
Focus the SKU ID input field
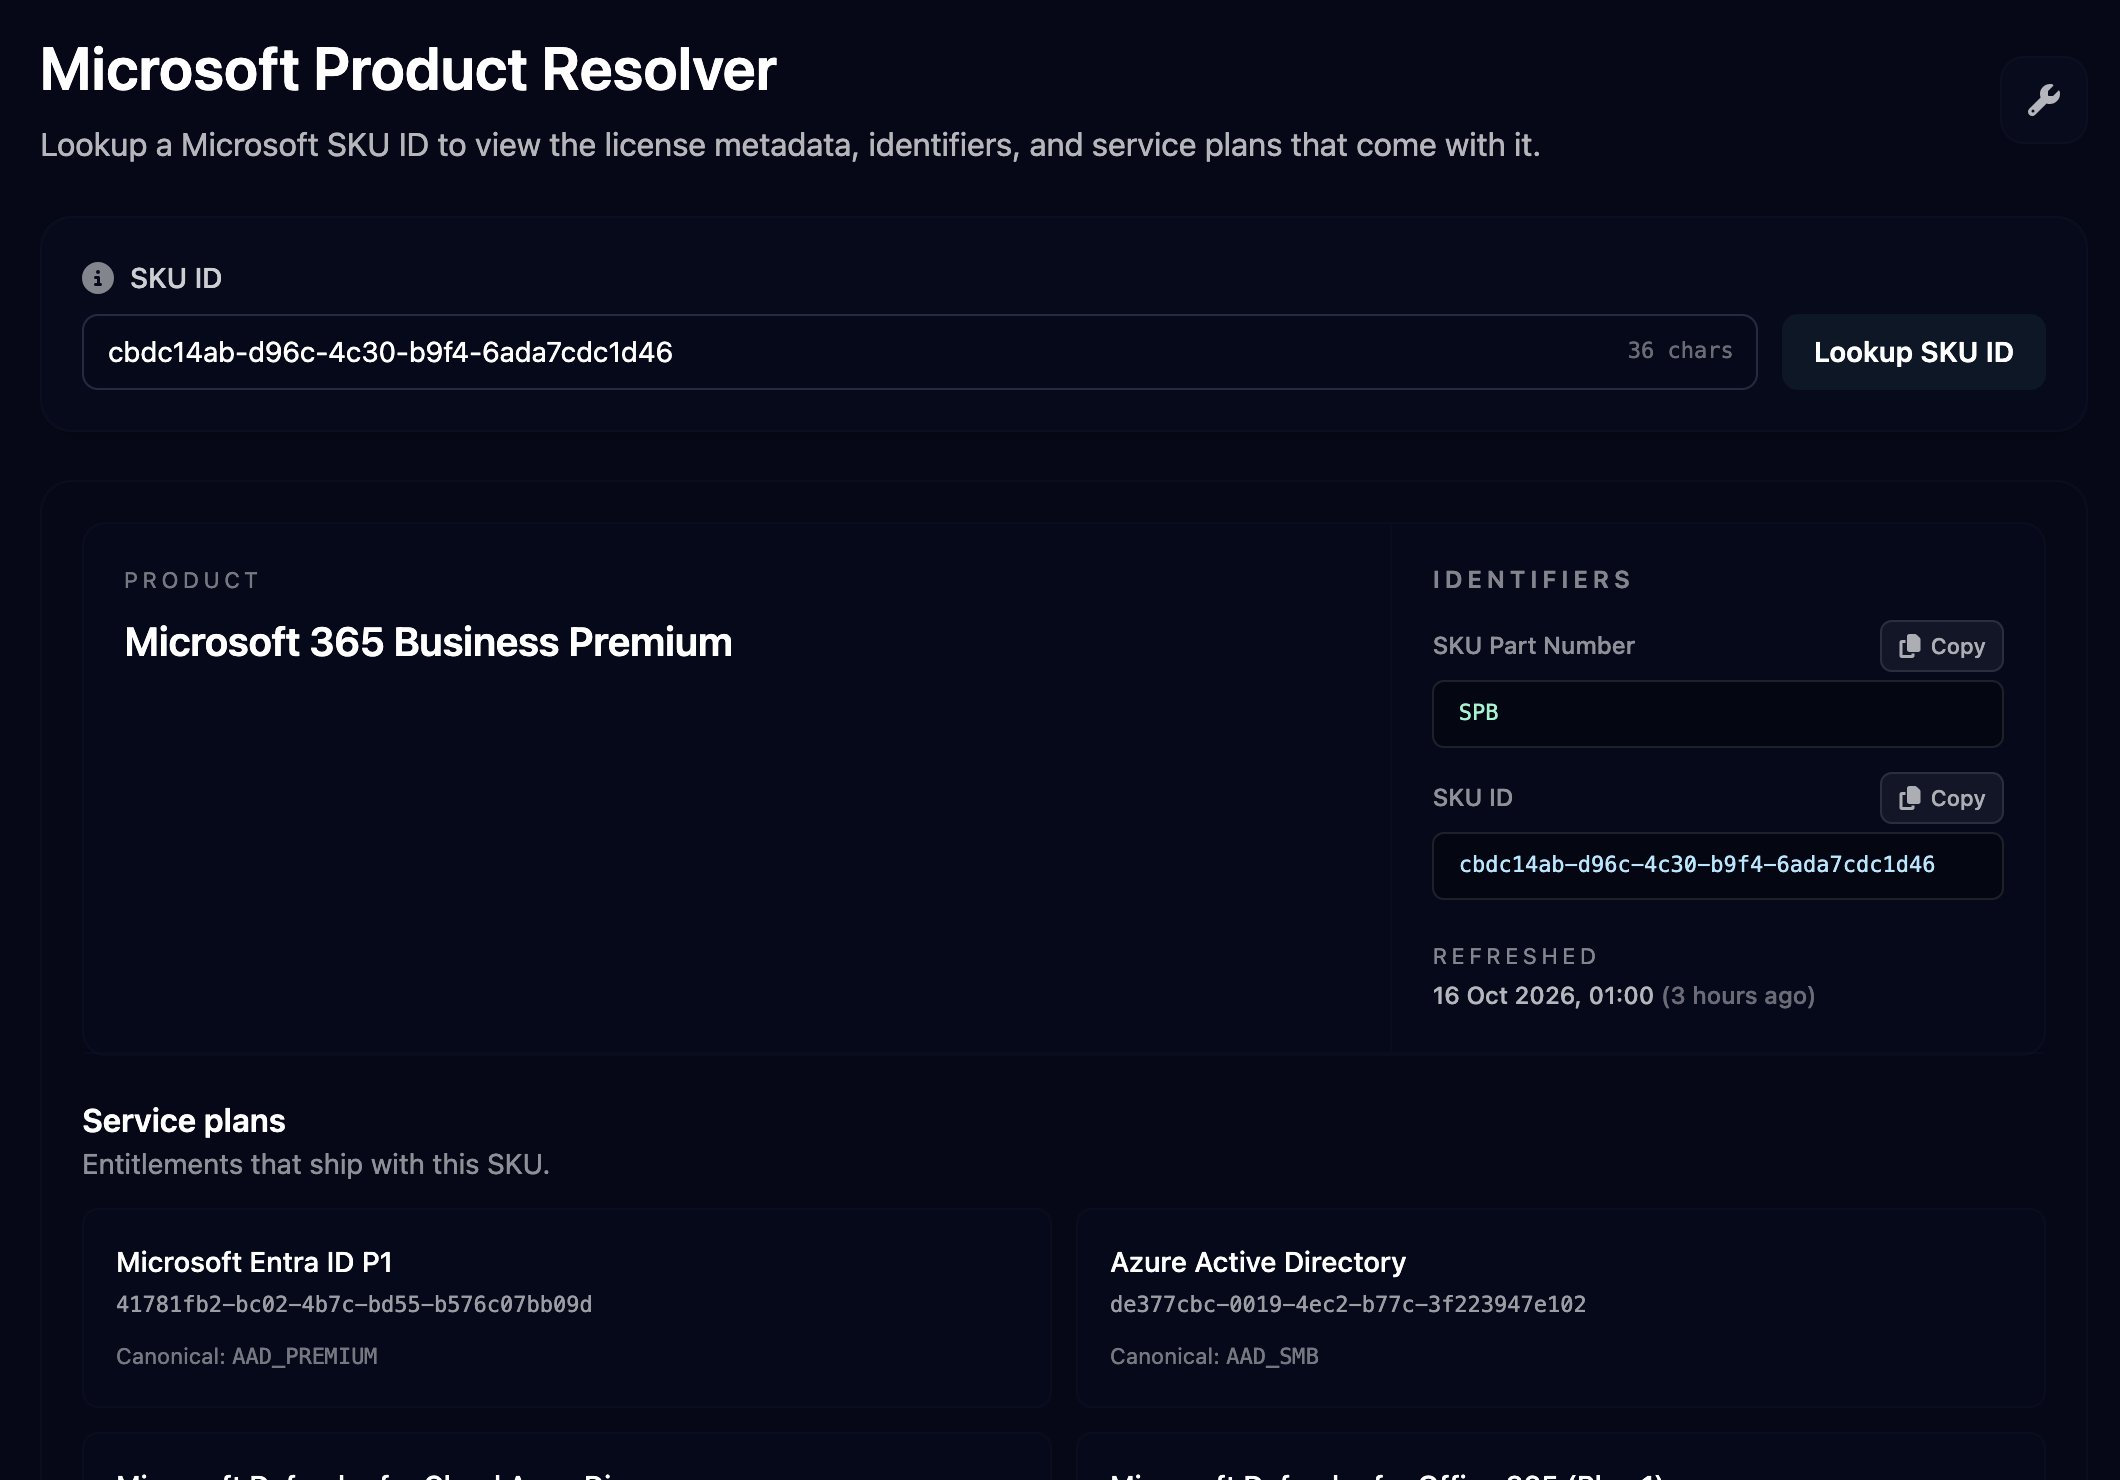click(x=919, y=352)
